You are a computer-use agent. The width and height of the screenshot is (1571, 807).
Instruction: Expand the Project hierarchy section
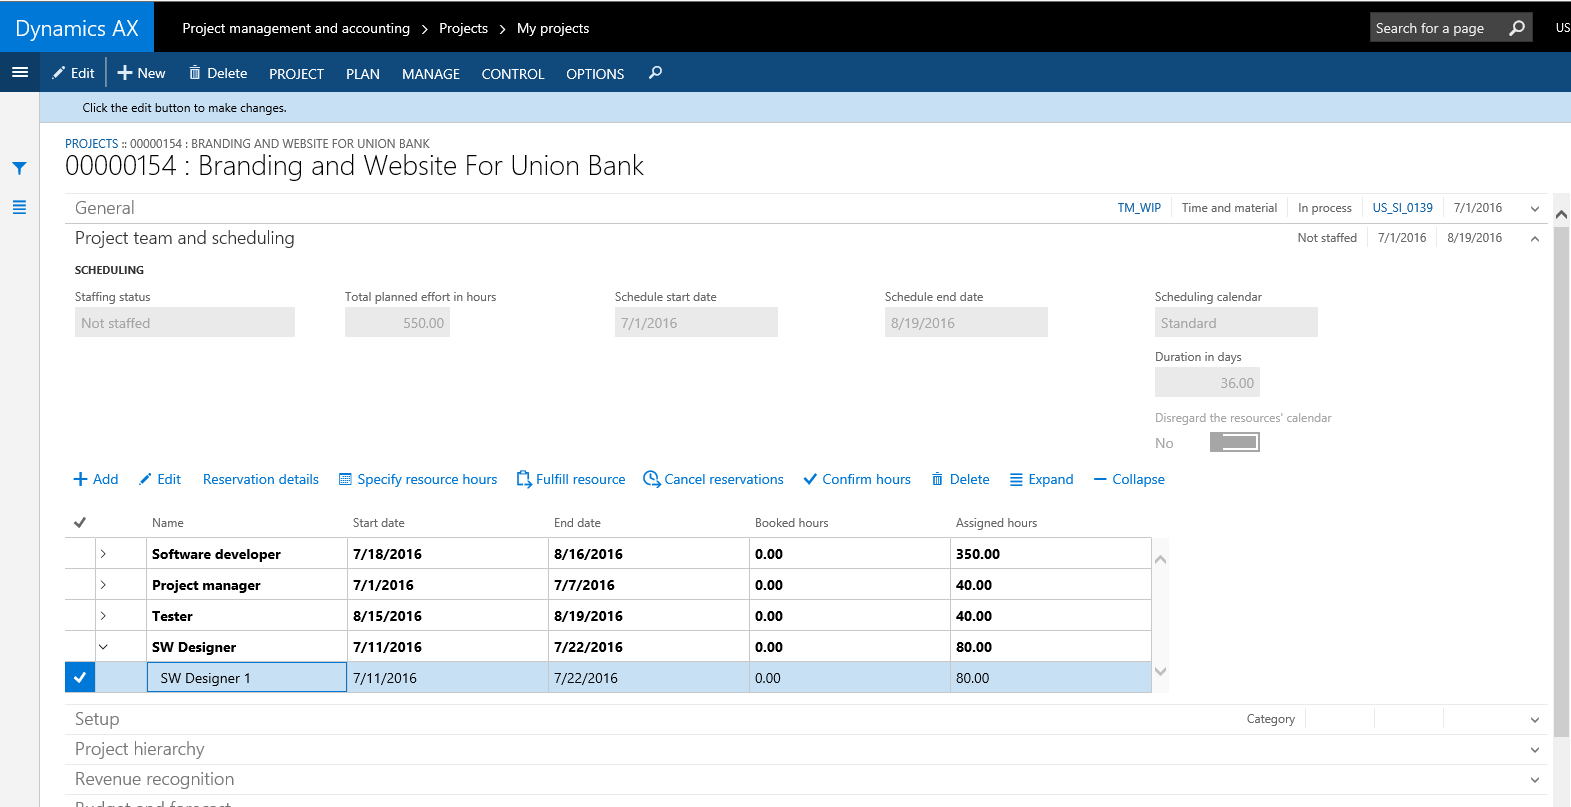[1535, 749]
